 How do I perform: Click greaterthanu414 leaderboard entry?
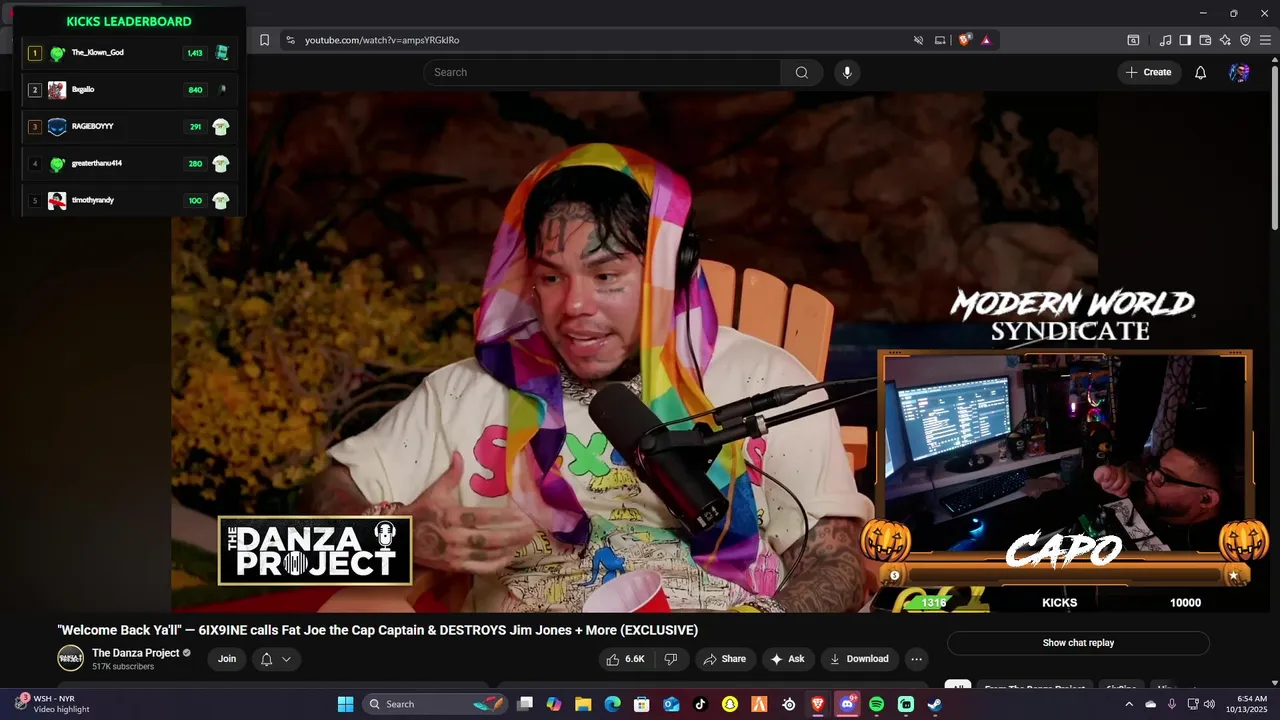tap(129, 164)
